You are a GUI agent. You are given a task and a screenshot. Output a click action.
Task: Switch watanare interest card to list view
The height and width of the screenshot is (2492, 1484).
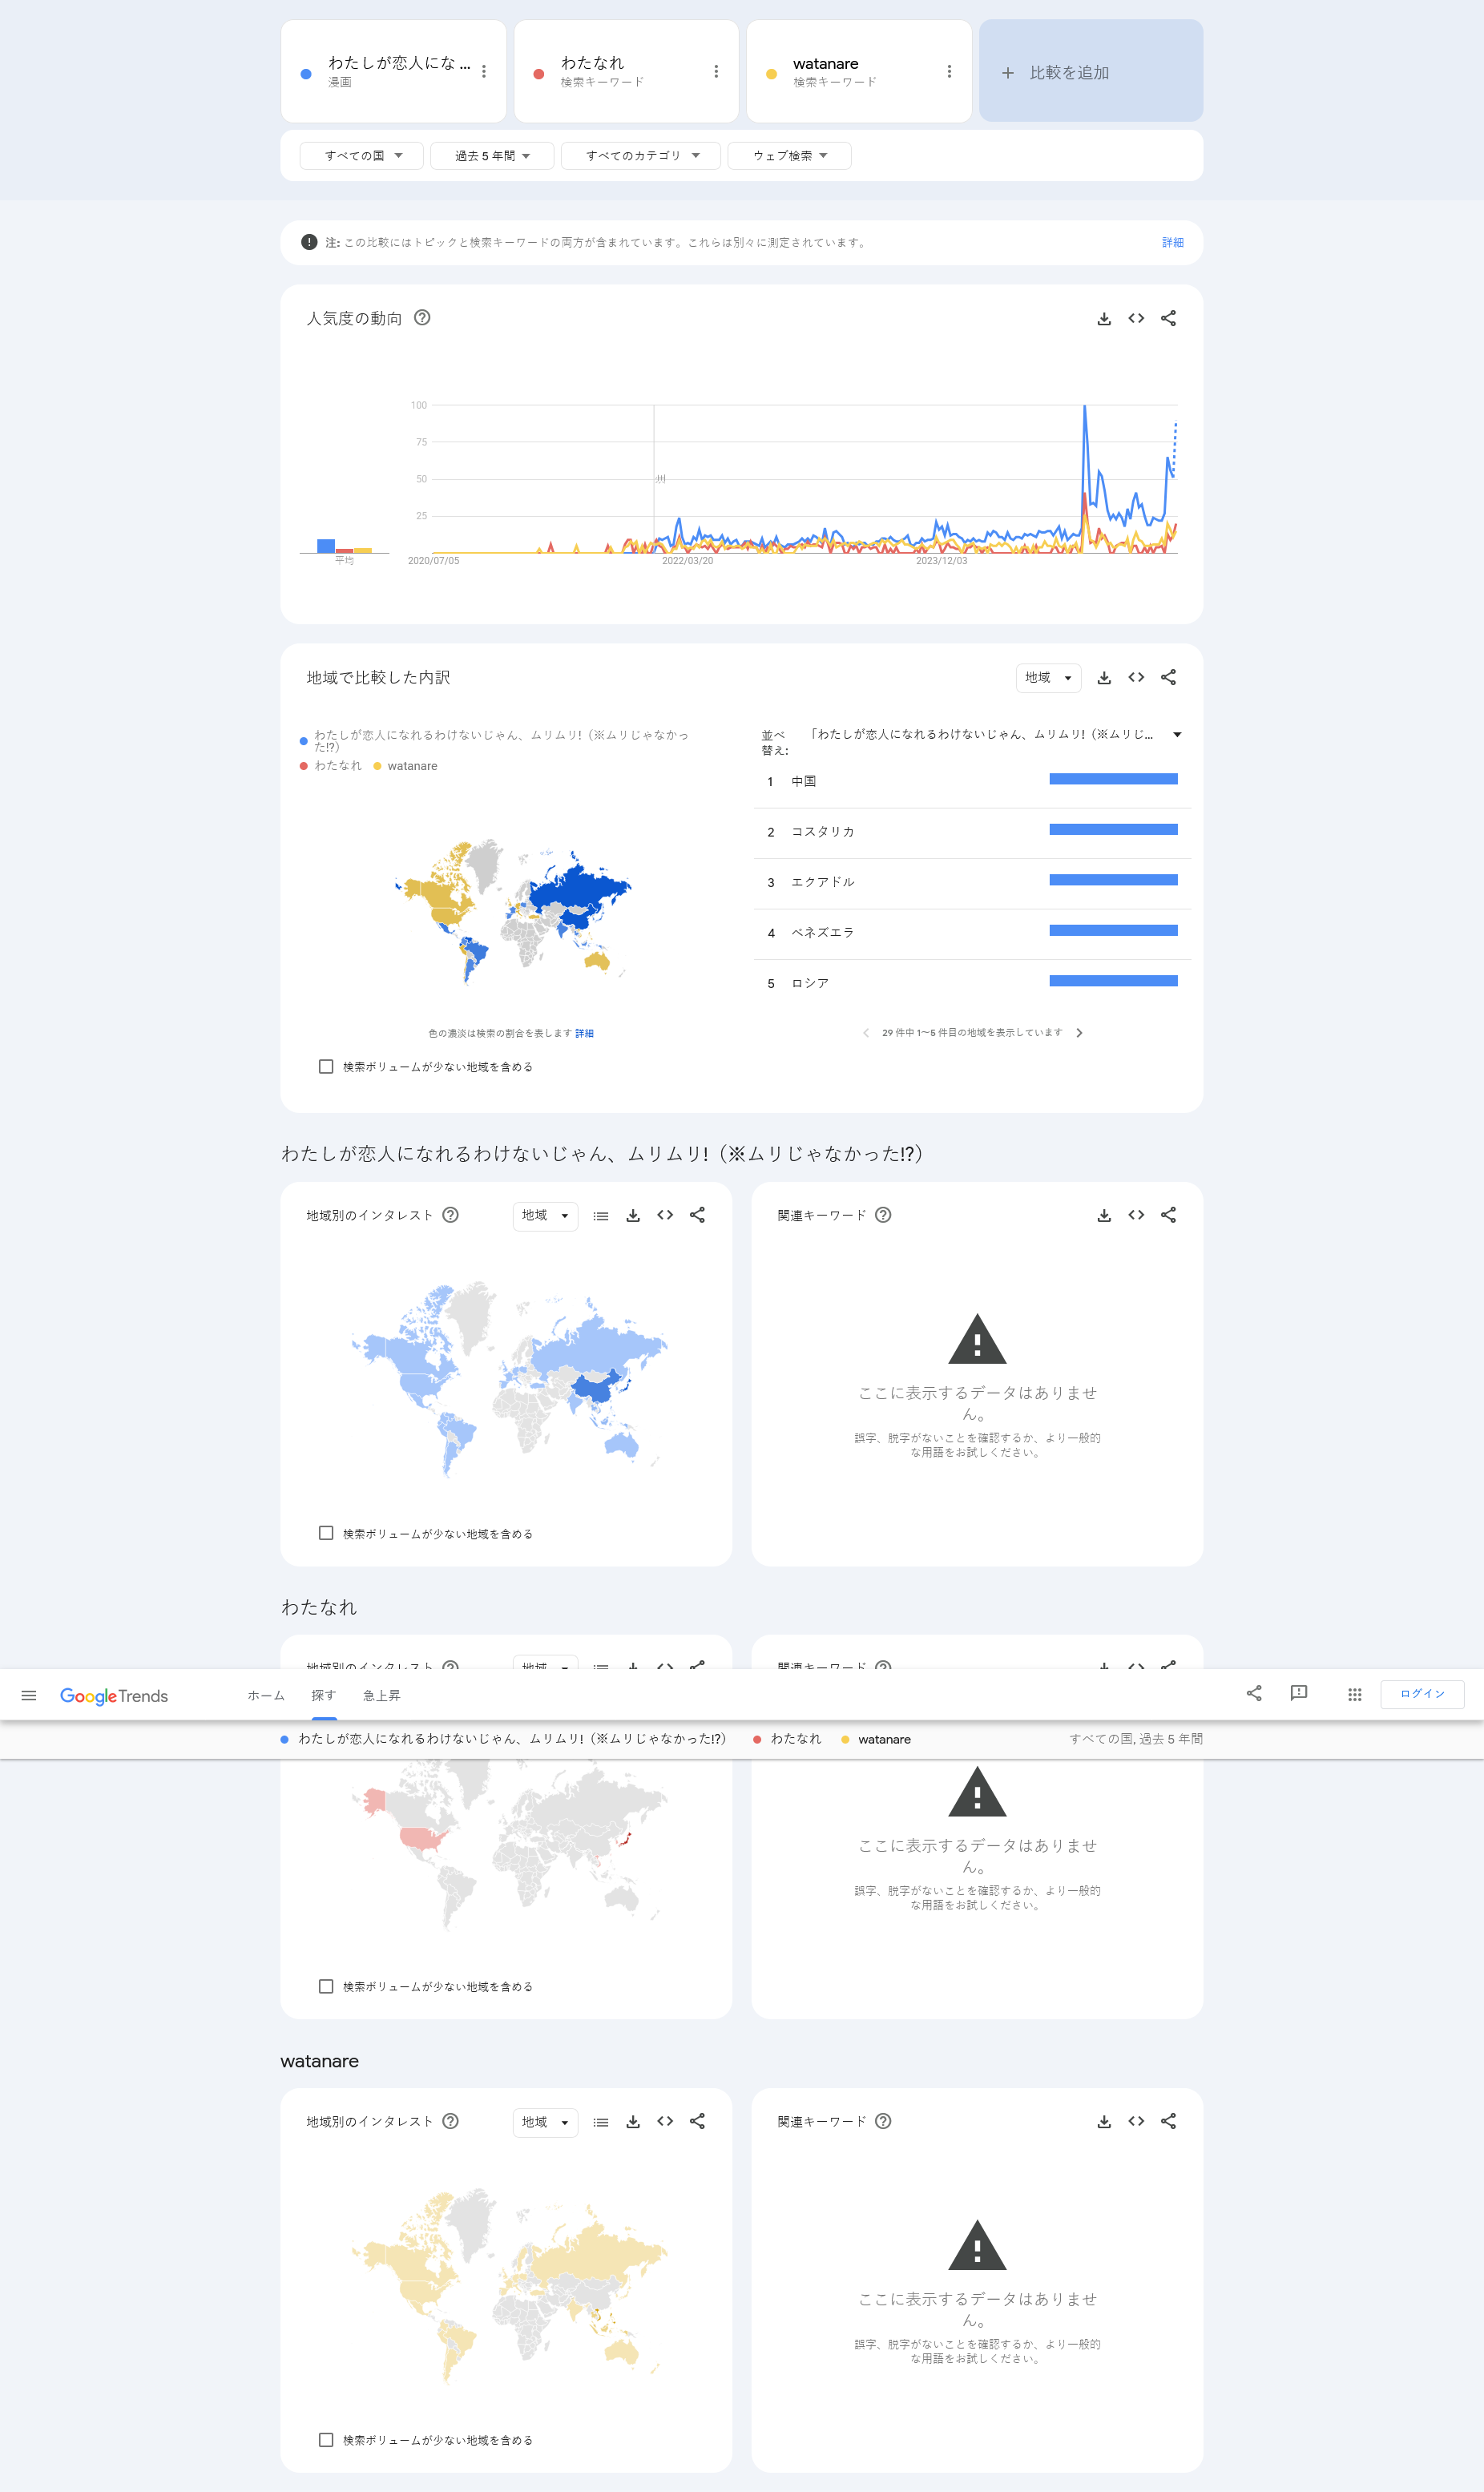[601, 2123]
